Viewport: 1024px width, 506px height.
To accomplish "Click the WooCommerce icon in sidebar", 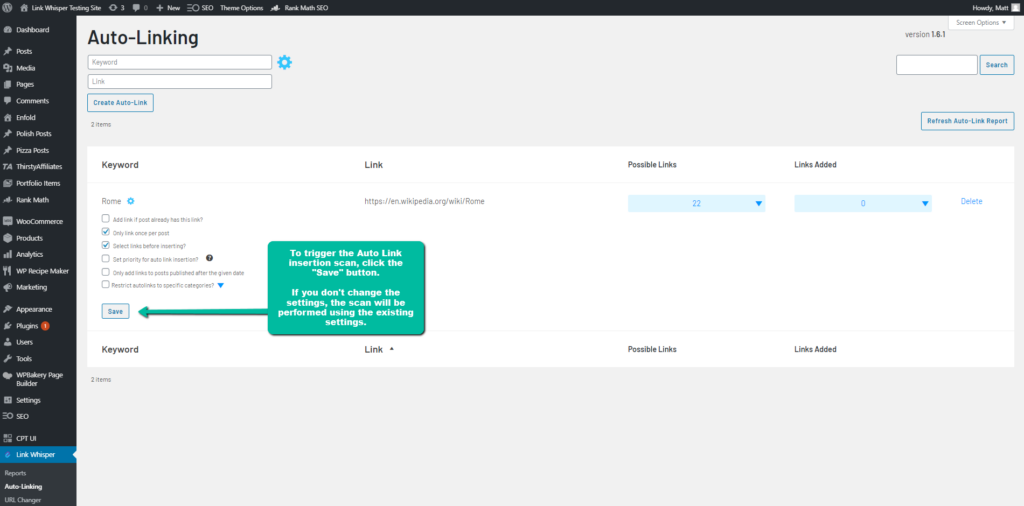I will pos(7,221).
